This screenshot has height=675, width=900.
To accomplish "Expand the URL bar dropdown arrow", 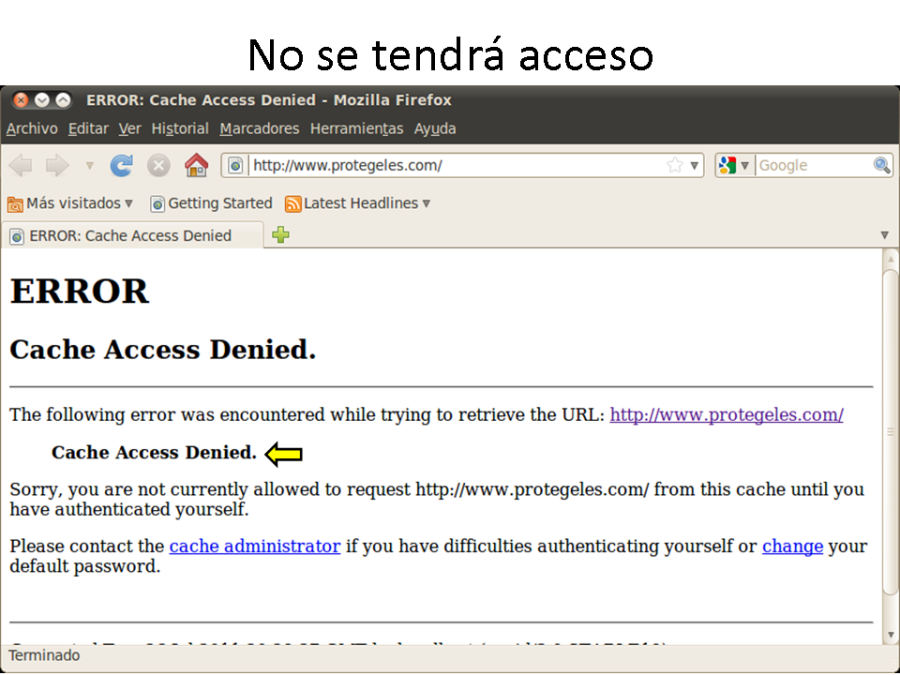I will pos(695,165).
